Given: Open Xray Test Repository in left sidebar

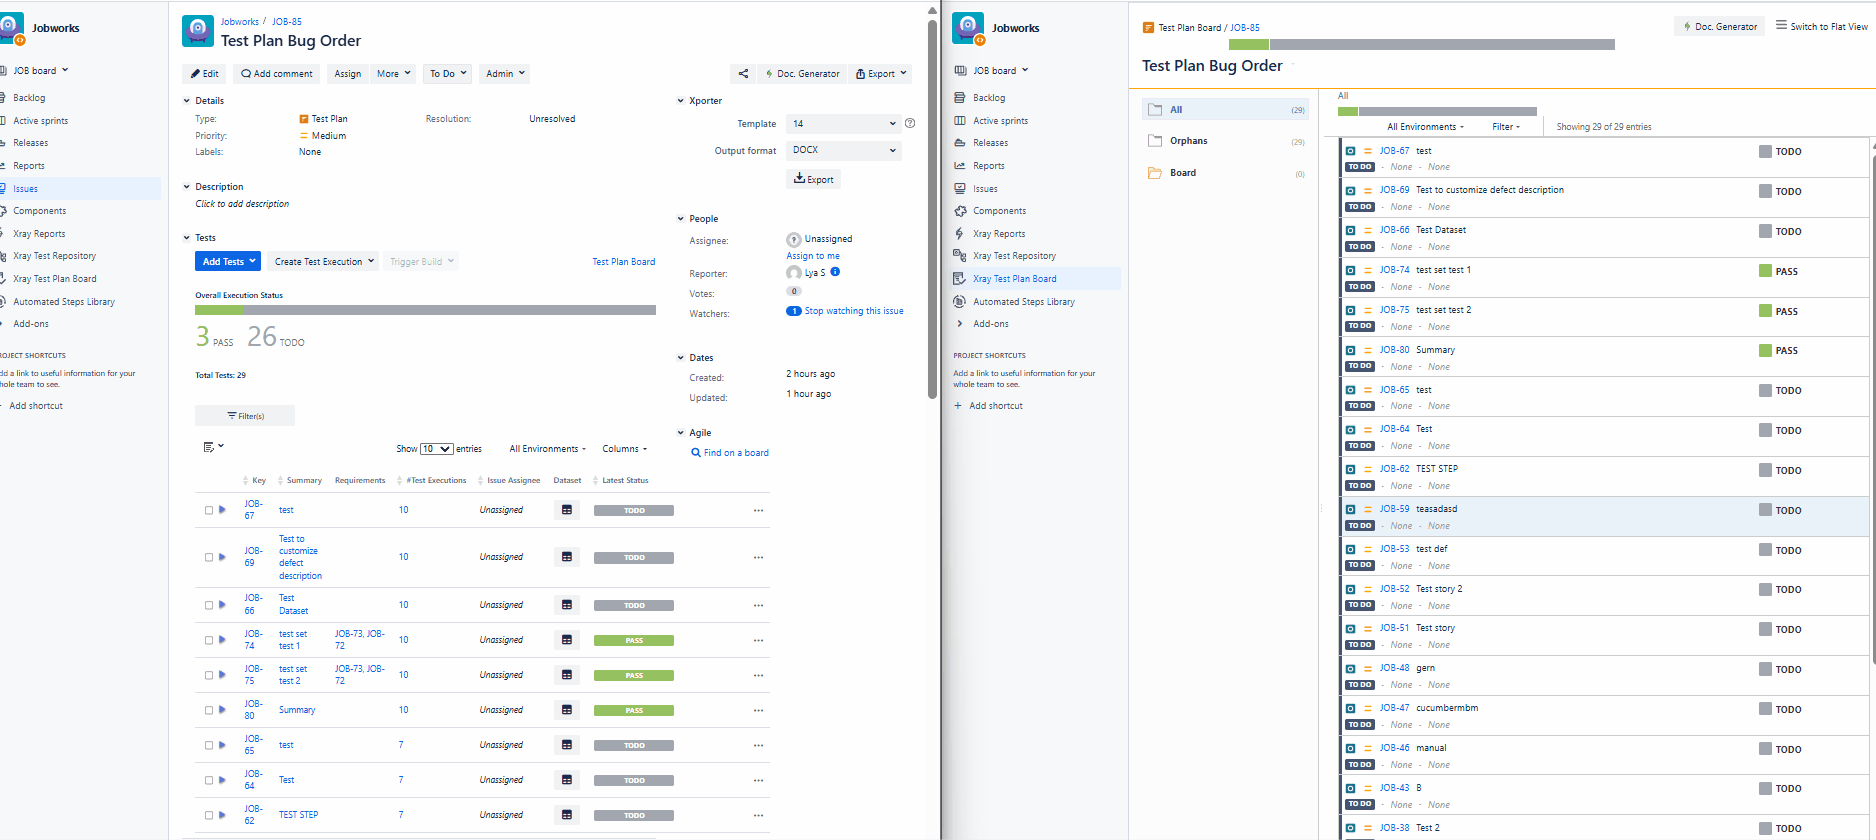Looking at the screenshot, I should [54, 256].
